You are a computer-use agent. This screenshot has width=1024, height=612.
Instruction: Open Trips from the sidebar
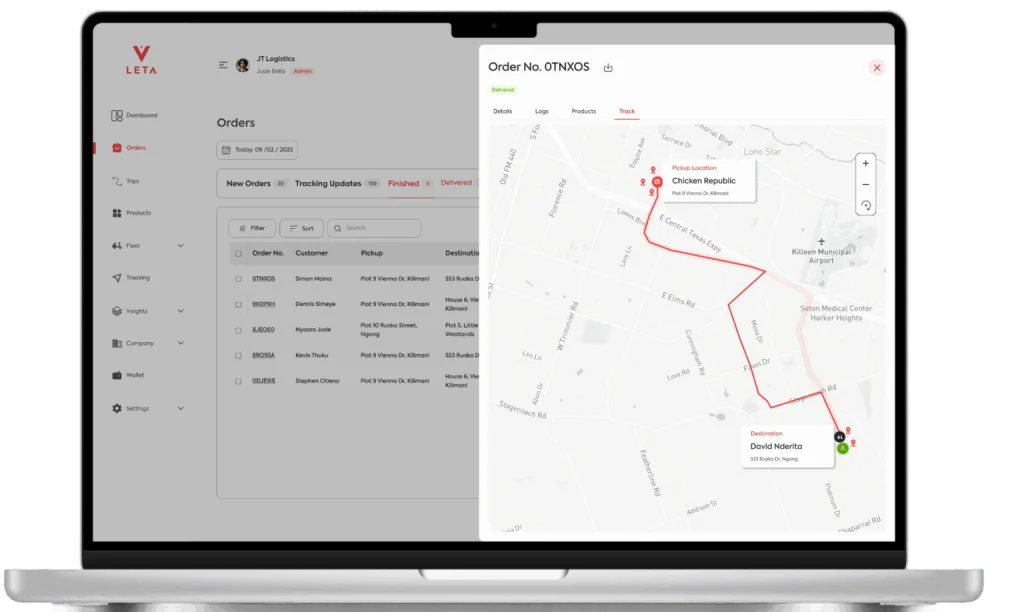[117, 181]
